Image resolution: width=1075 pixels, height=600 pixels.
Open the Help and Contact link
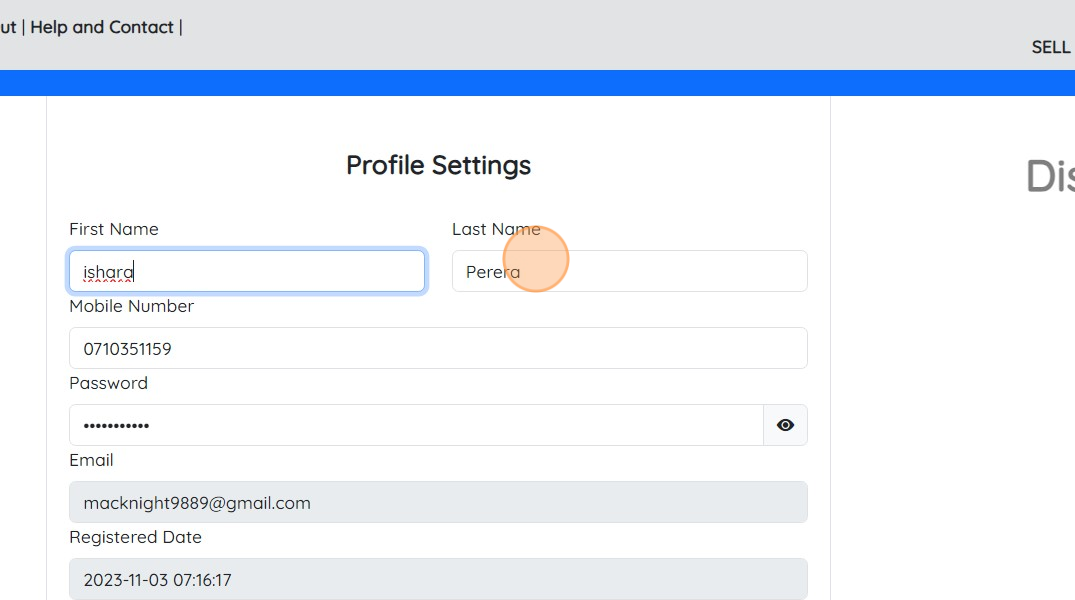click(102, 27)
